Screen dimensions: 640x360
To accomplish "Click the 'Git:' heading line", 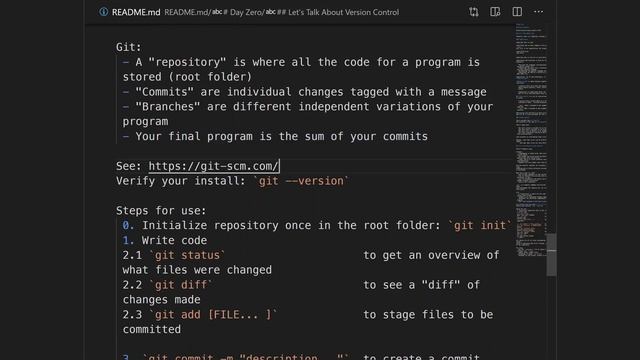I will (x=129, y=47).
